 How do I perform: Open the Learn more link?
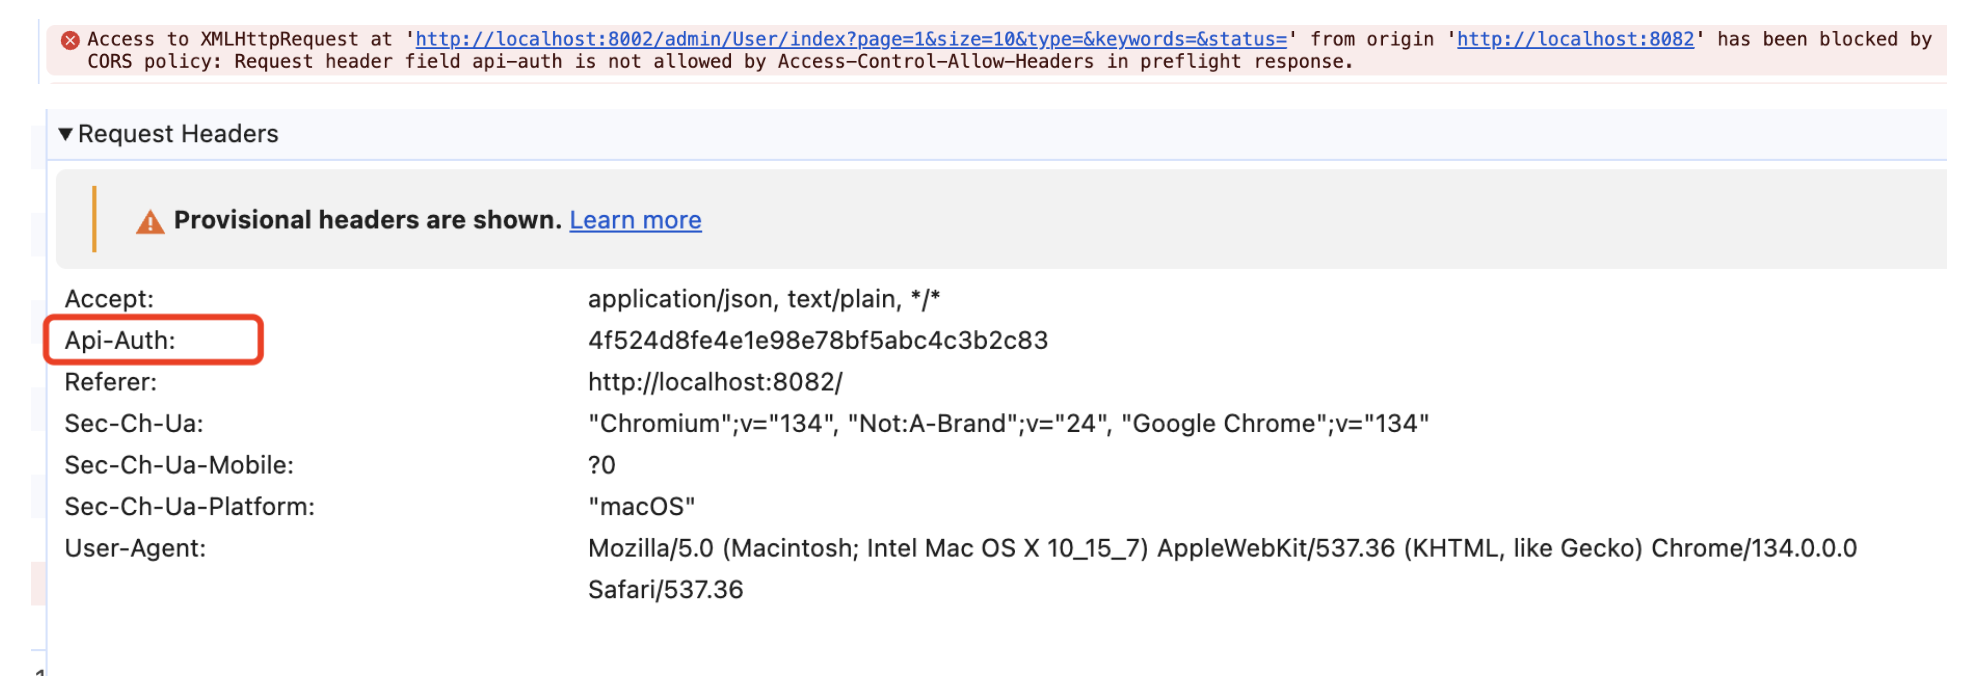click(x=635, y=220)
